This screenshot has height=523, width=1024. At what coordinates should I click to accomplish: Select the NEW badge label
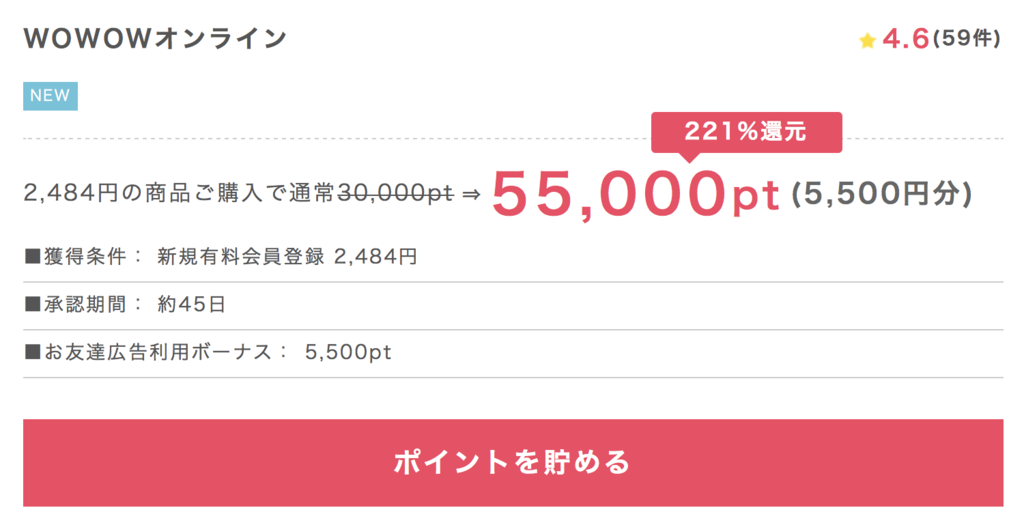click(50, 96)
